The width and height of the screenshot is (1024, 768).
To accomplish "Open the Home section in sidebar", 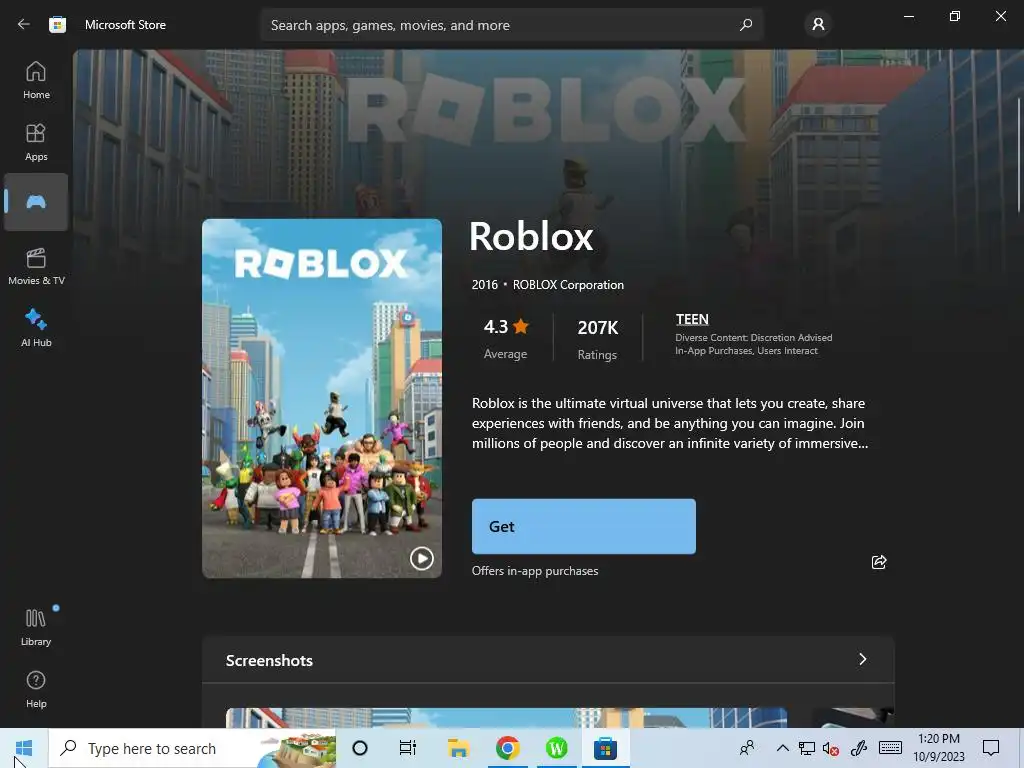I will click(x=36, y=80).
